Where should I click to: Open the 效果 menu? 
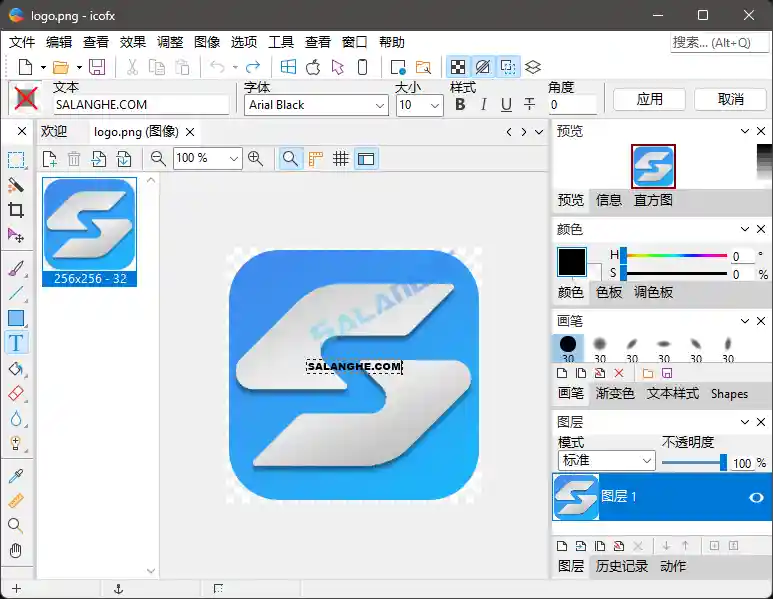(x=133, y=42)
